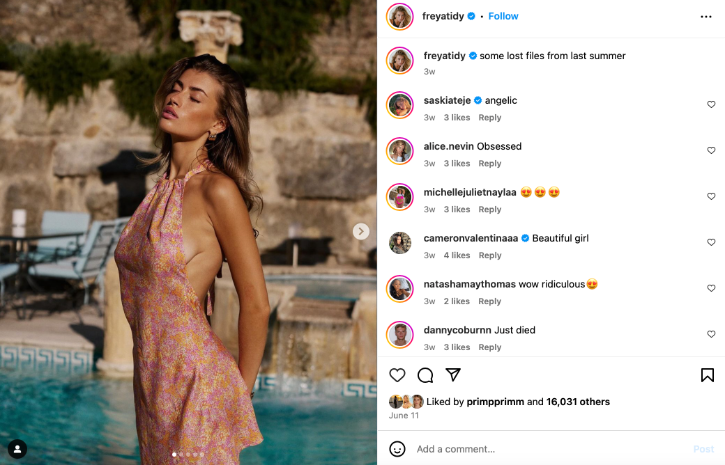The height and width of the screenshot is (465, 725).
Task: Open emoji picker in comment box
Action: [x=397, y=449]
